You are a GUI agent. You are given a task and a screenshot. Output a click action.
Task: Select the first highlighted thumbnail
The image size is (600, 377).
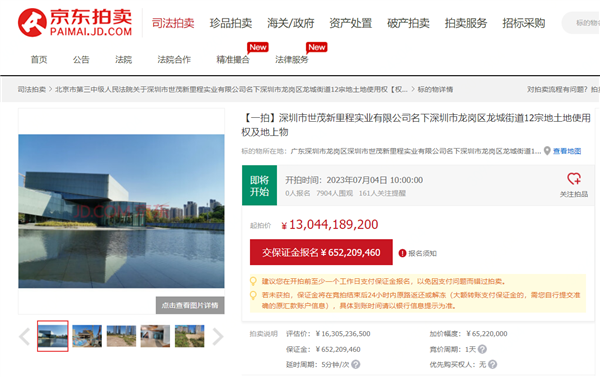(x=53, y=336)
